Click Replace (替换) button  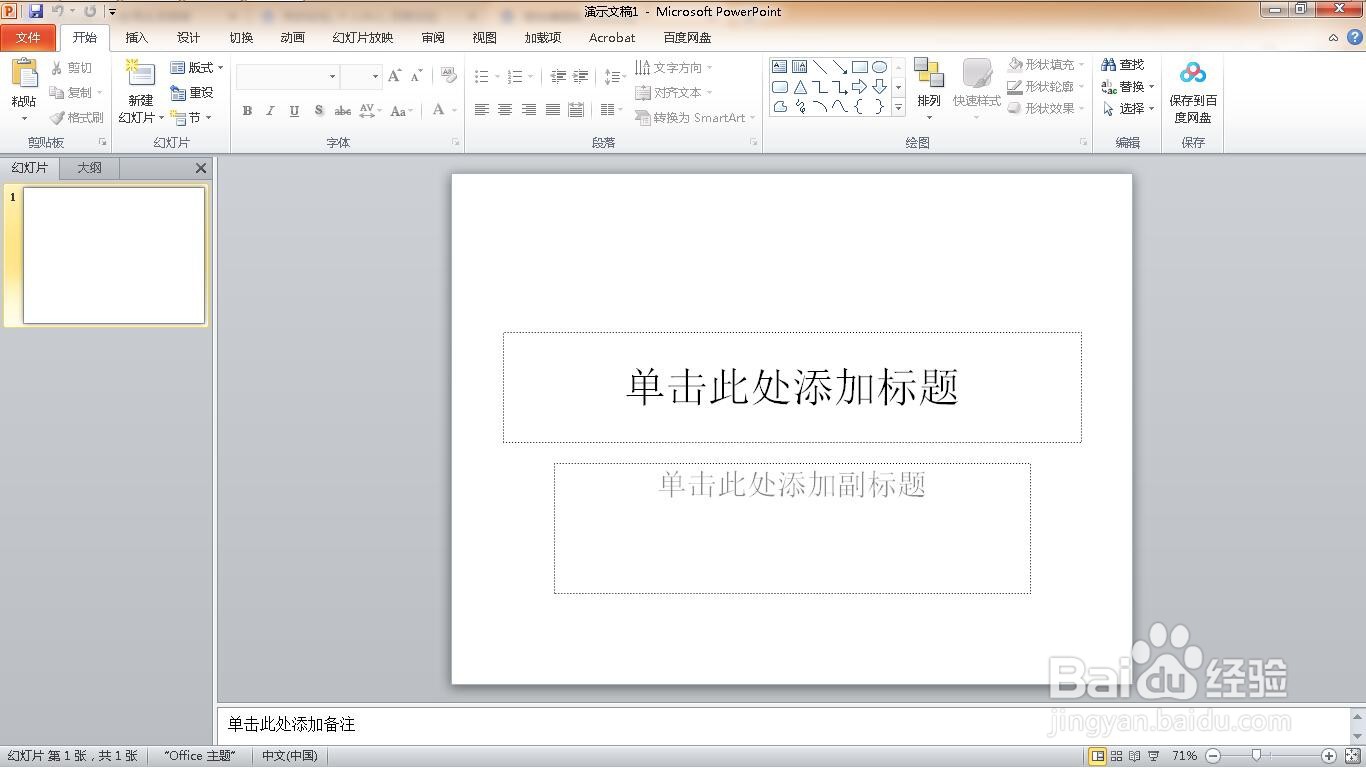click(x=1128, y=86)
